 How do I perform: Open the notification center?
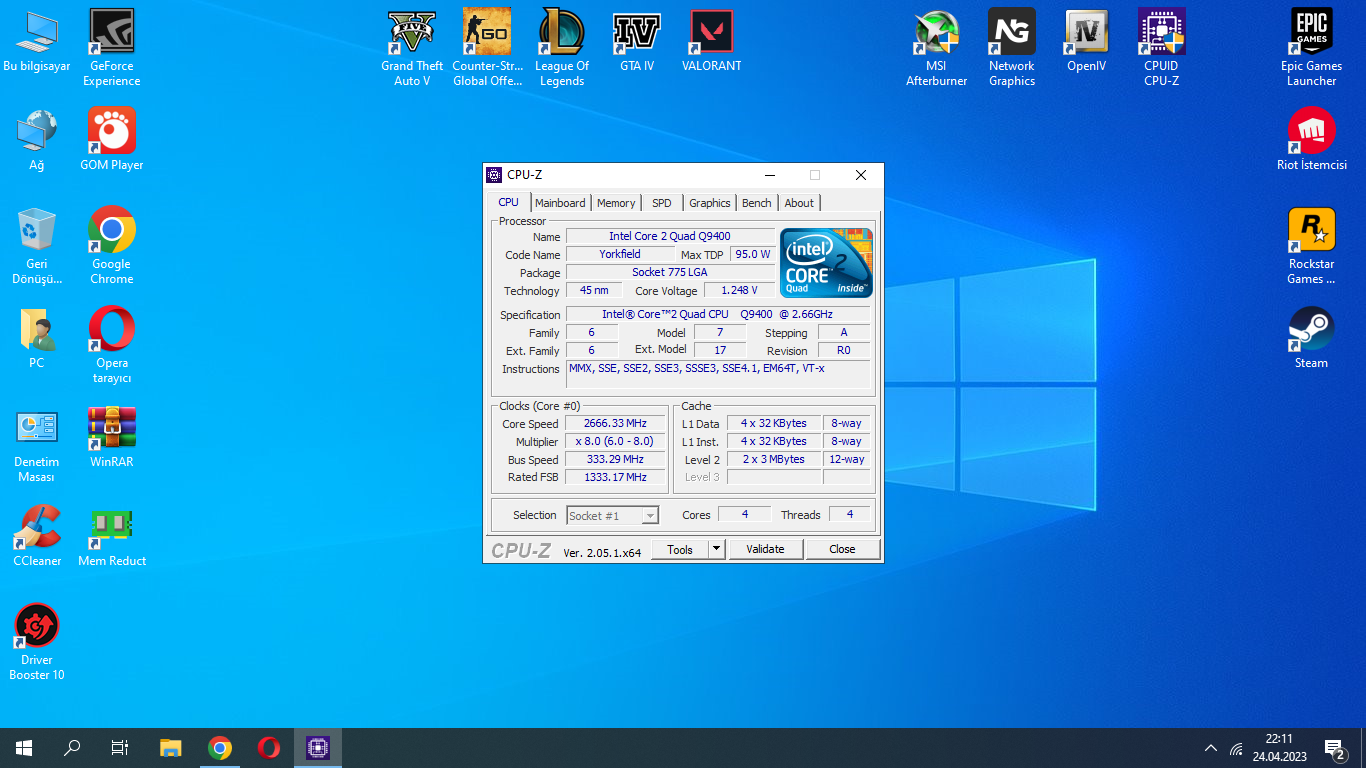pyautogui.click(x=1334, y=748)
